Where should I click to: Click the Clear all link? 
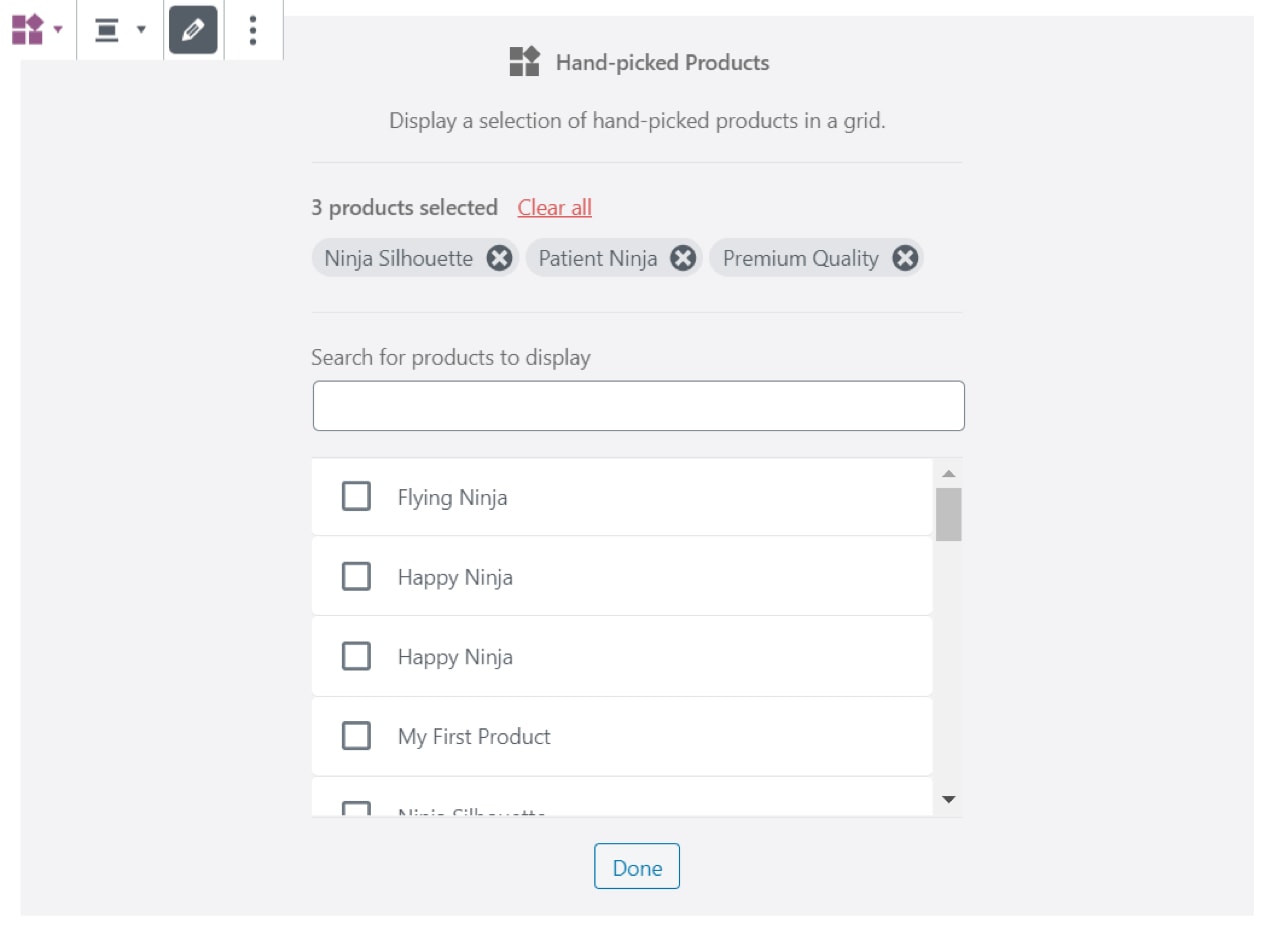pyautogui.click(x=554, y=207)
